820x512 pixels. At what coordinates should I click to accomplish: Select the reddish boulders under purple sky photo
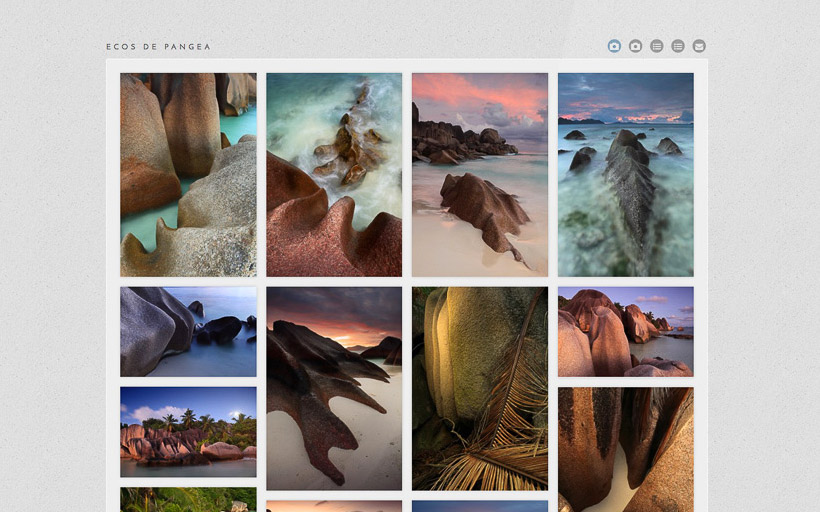click(625, 332)
